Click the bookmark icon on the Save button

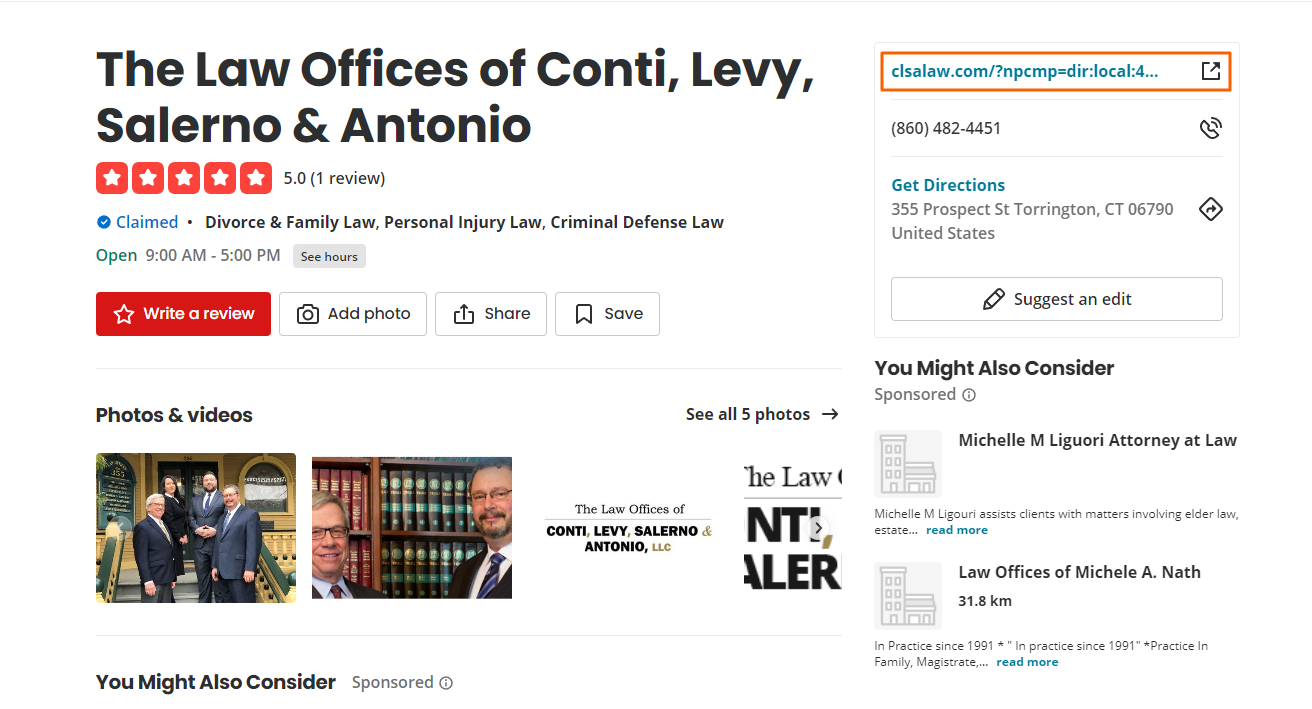coord(584,313)
